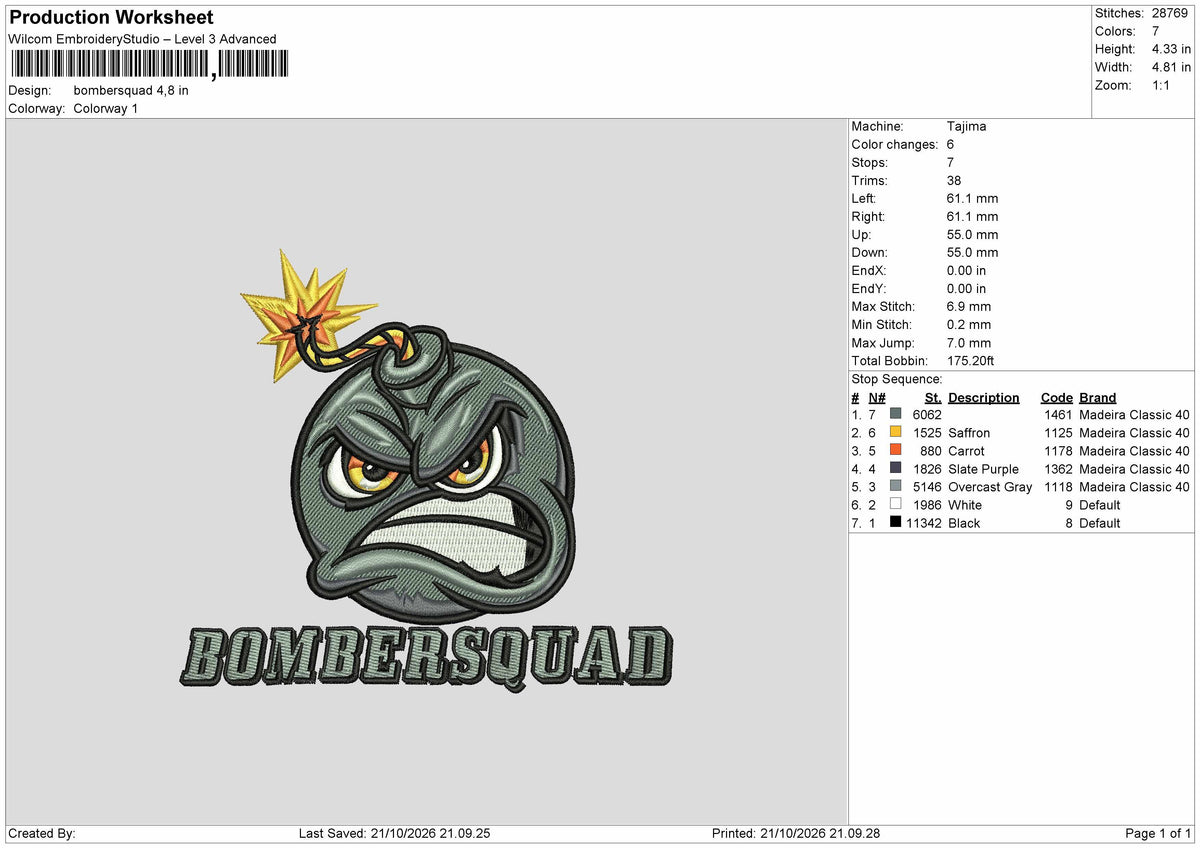The width and height of the screenshot is (1200, 848).
Task: Click the Min Stitch value '0.2 mm'
Action: [x=969, y=324]
